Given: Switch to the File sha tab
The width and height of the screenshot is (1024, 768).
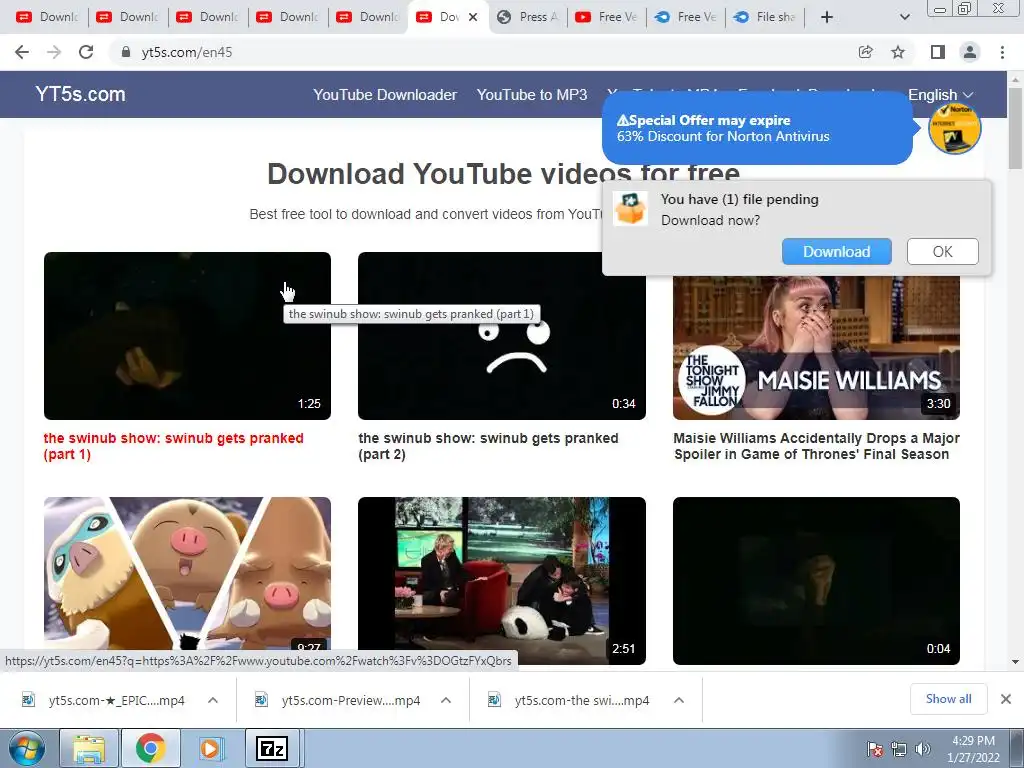Looking at the screenshot, I should pyautogui.click(x=766, y=17).
